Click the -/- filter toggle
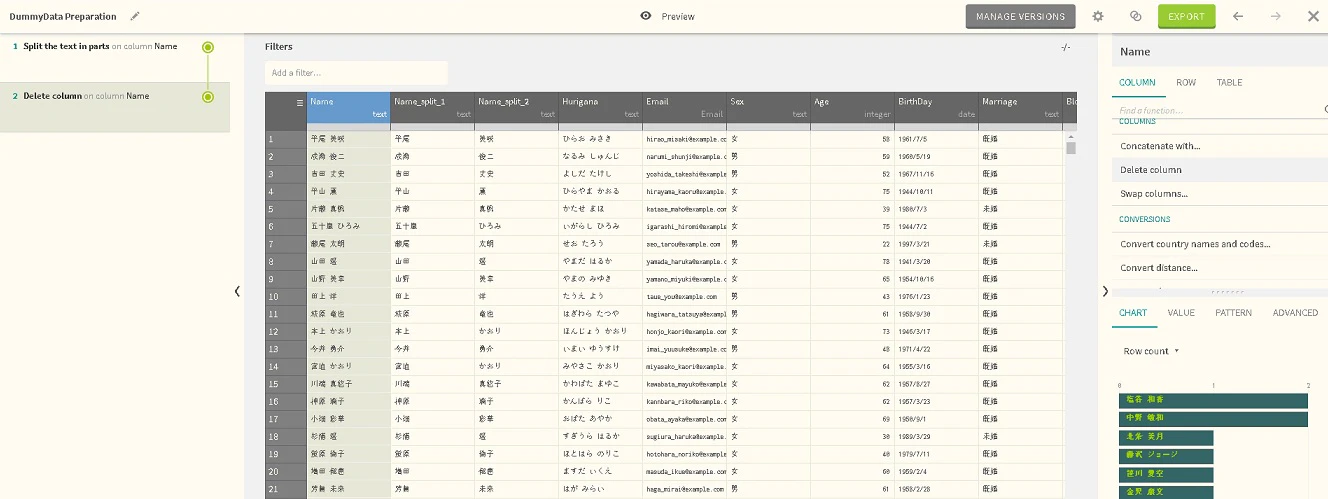Viewport: 1328px width, 499px height. 1066,47
